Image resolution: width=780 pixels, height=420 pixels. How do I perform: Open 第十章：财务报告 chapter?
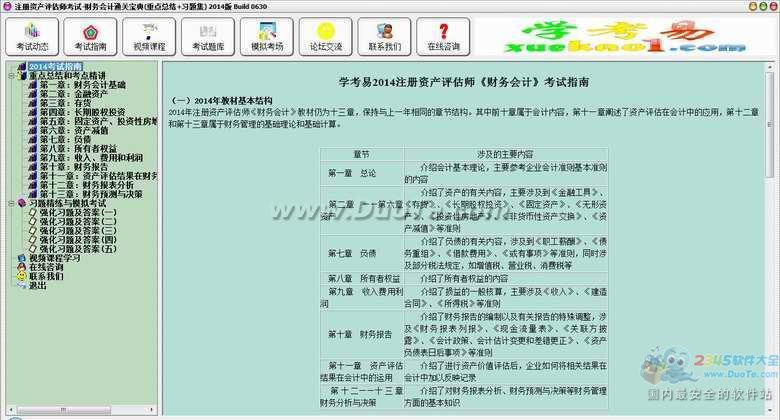75,166
